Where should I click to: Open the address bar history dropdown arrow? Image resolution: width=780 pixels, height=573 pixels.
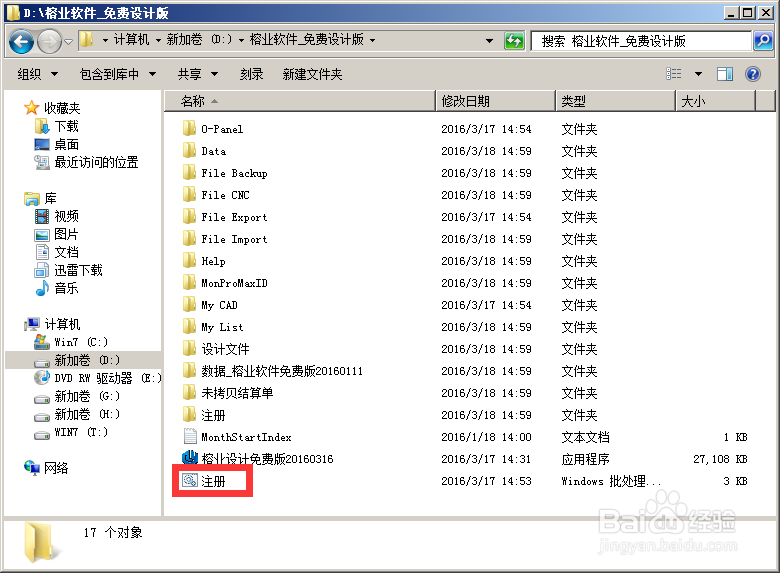[x=489, y=41]
